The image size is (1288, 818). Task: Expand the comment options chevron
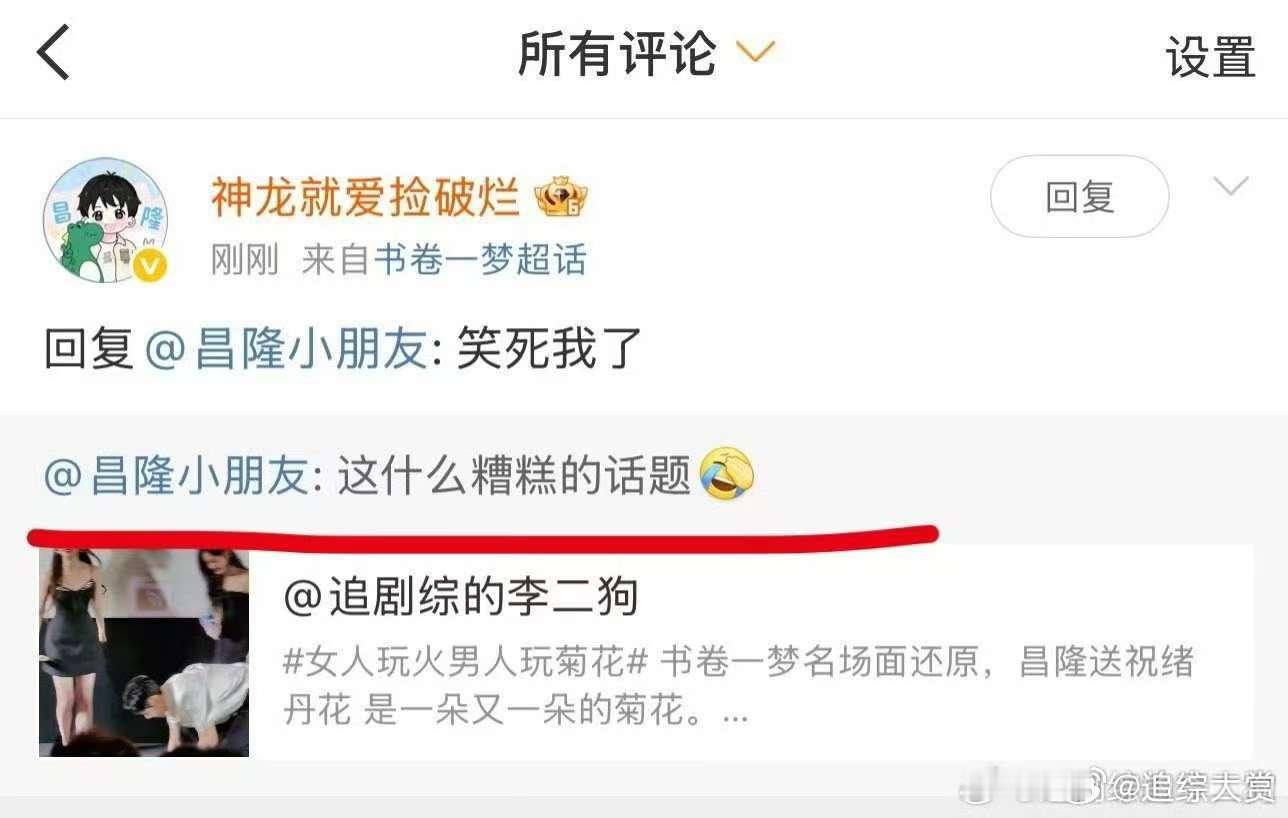(1230, 186)
